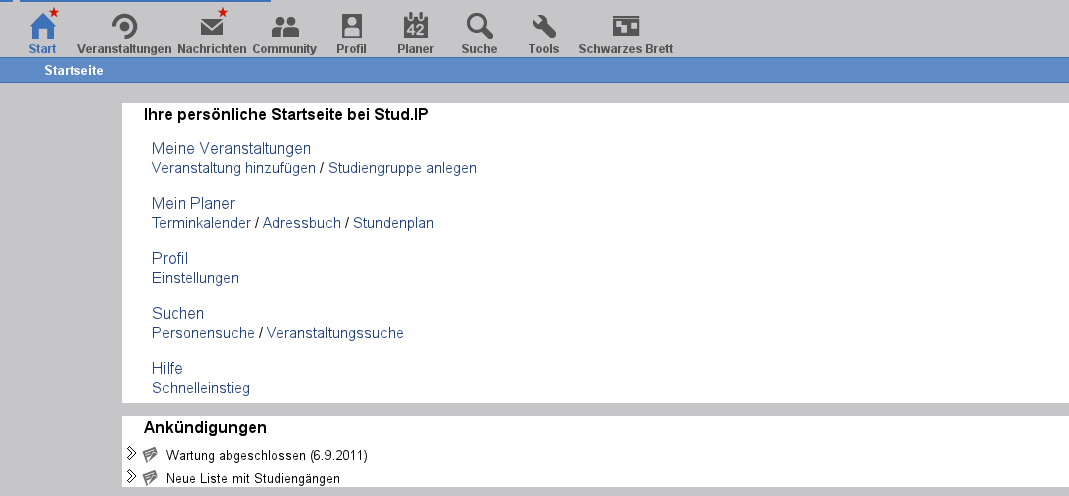Open the Adressbuch link

click(x=301, y=223)
